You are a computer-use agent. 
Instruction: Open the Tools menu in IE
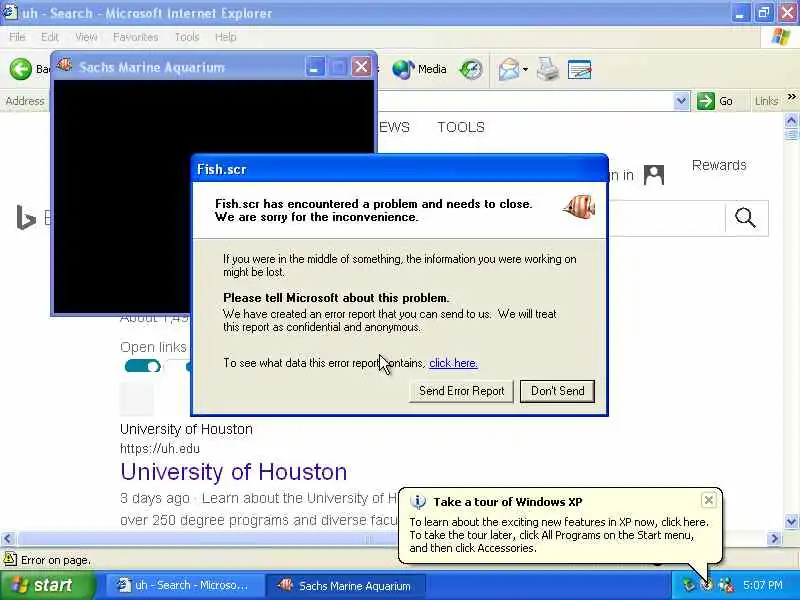click(x=187, y=37)
